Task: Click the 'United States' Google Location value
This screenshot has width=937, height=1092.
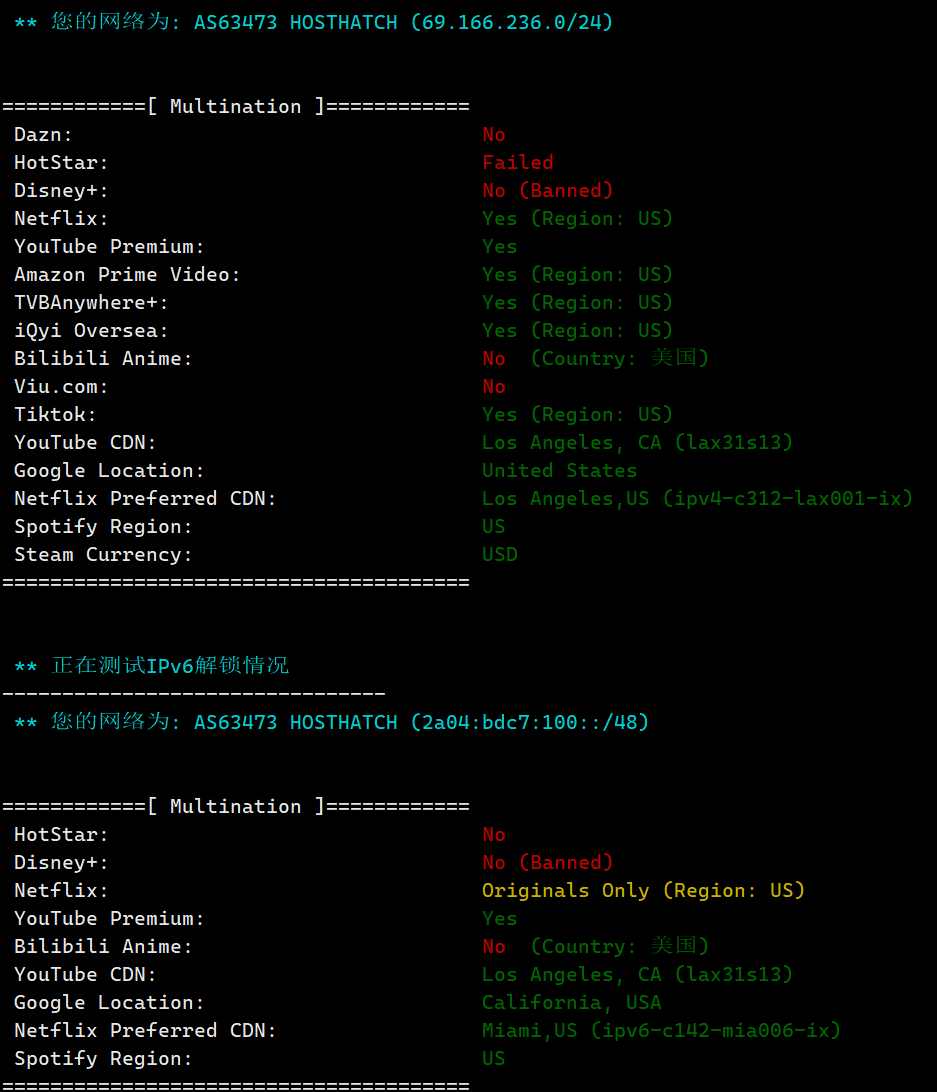Action: [x=559, y=471]
